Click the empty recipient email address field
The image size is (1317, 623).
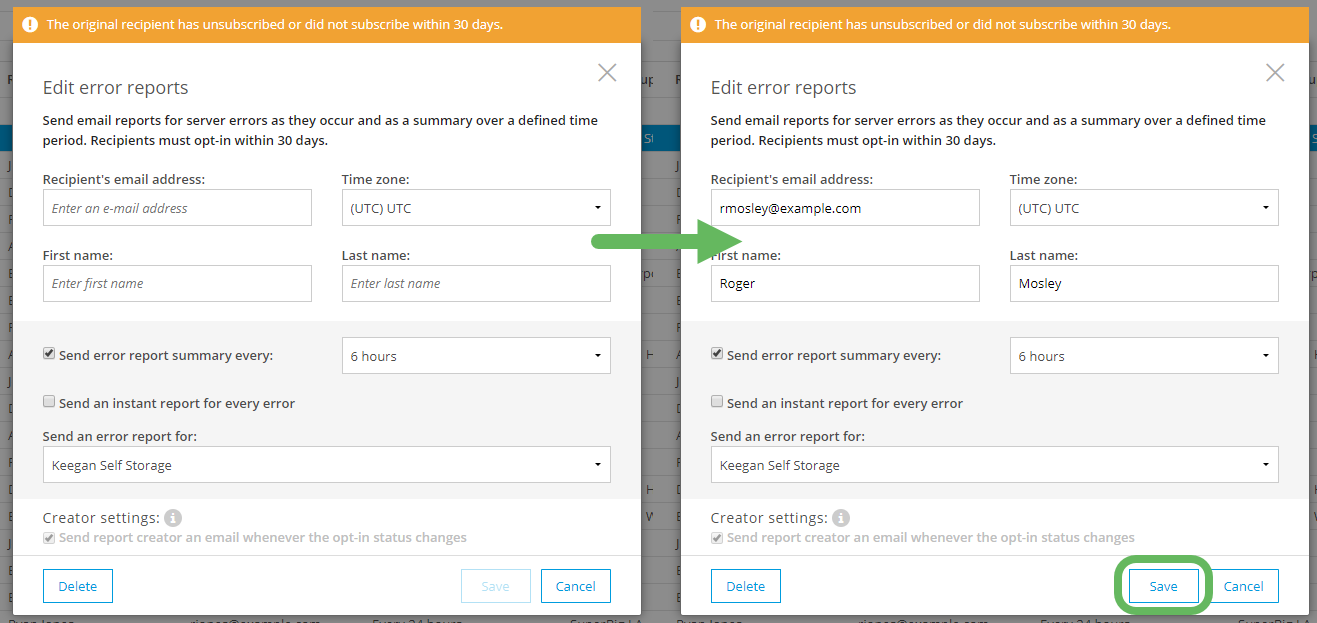tap(177, 207)
